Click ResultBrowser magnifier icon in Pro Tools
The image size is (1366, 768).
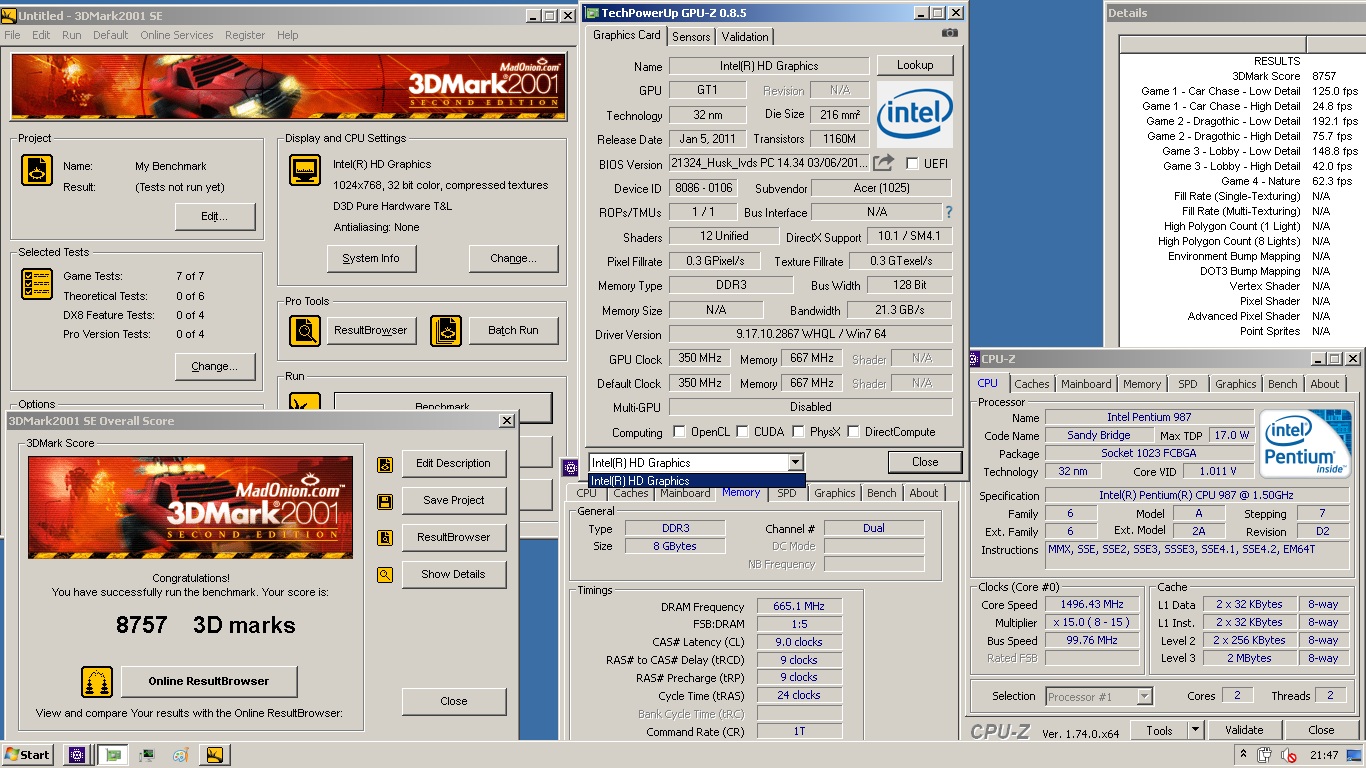tap(305, 330)
